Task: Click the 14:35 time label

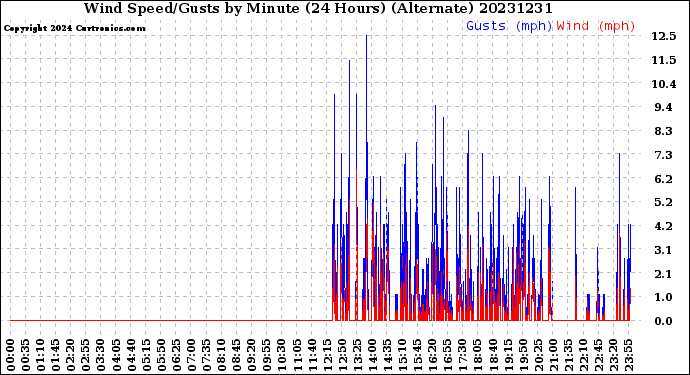Action: 387,355
